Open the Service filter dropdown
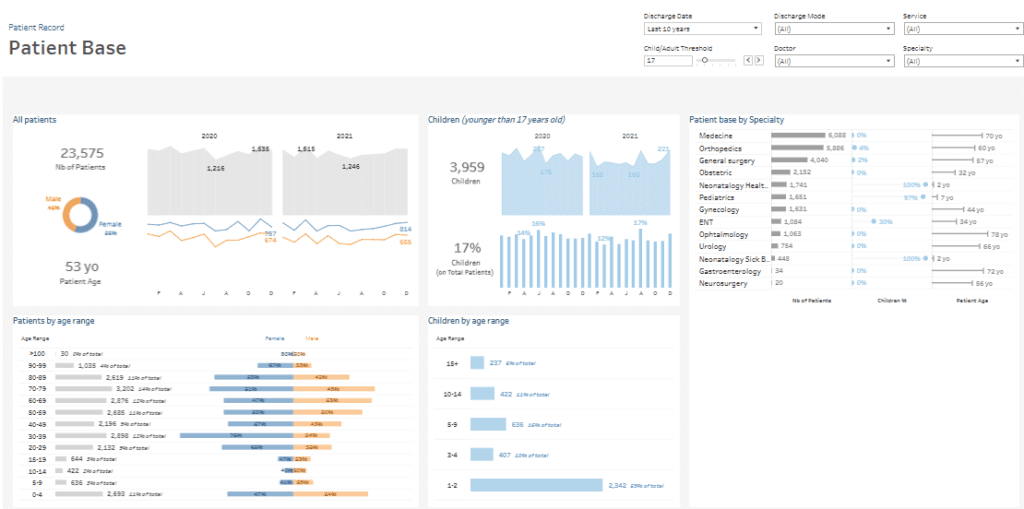Screen dimensions: 1024x509 click(x=963, y=29)
